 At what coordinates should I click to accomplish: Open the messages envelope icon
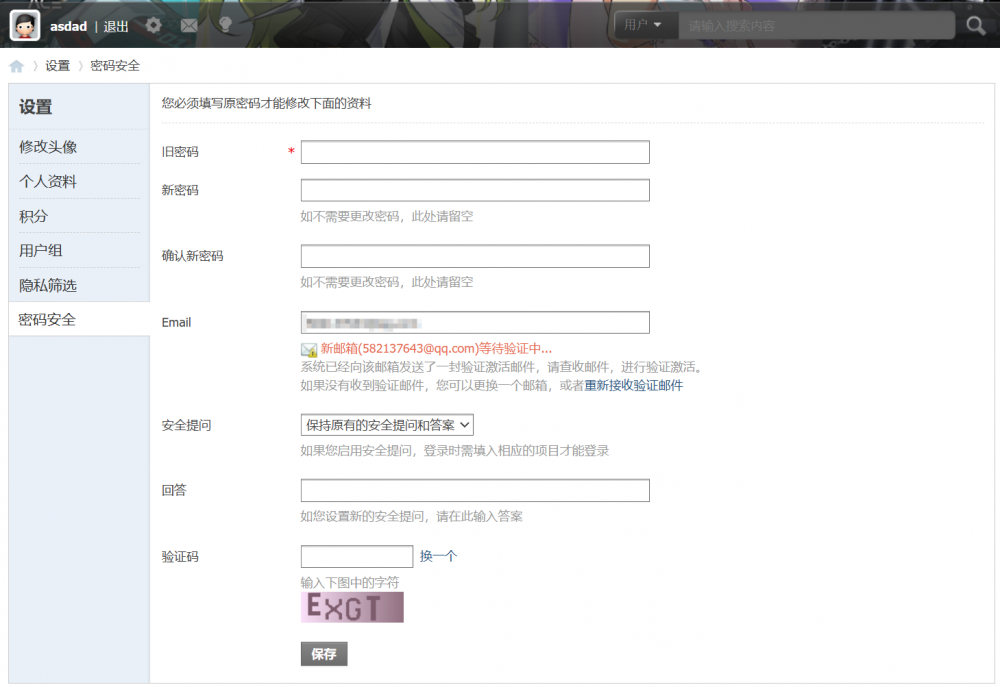pos(189,26)
